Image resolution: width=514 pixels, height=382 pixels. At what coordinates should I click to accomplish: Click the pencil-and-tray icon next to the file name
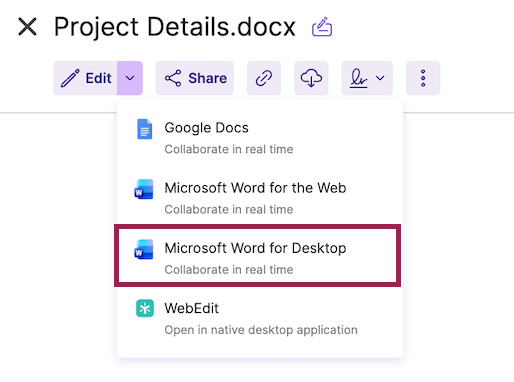tap(322, 26)
